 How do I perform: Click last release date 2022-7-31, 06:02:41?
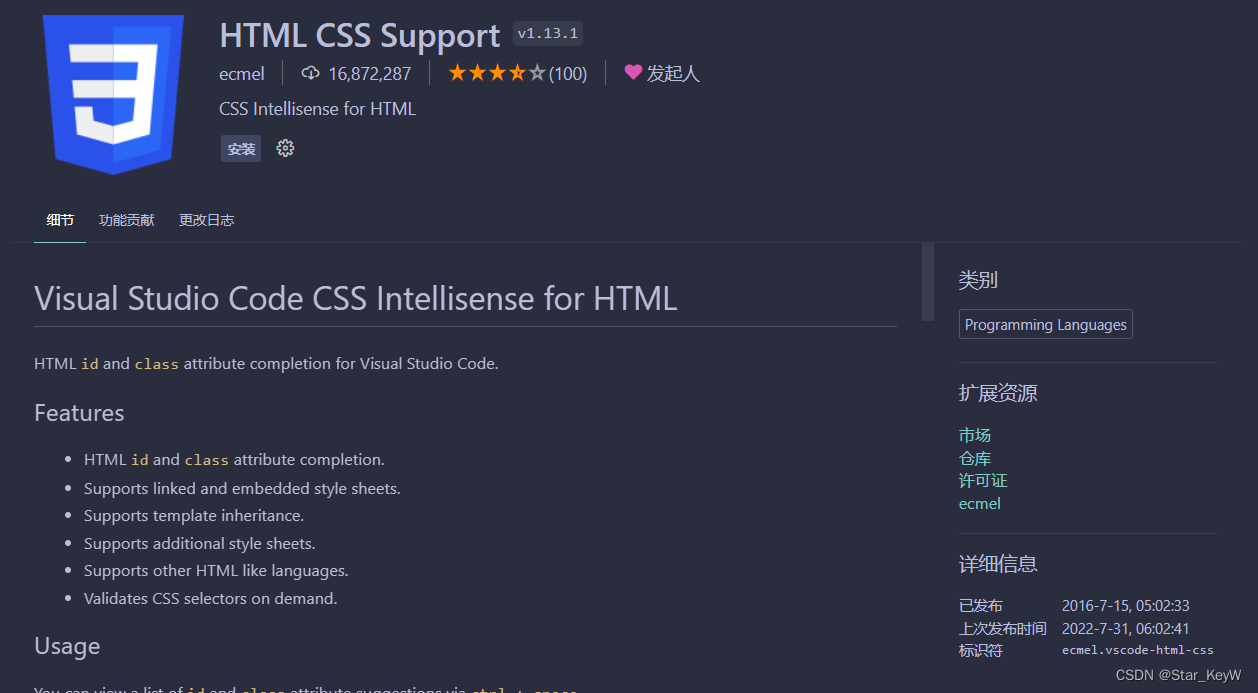(1126, 628)
